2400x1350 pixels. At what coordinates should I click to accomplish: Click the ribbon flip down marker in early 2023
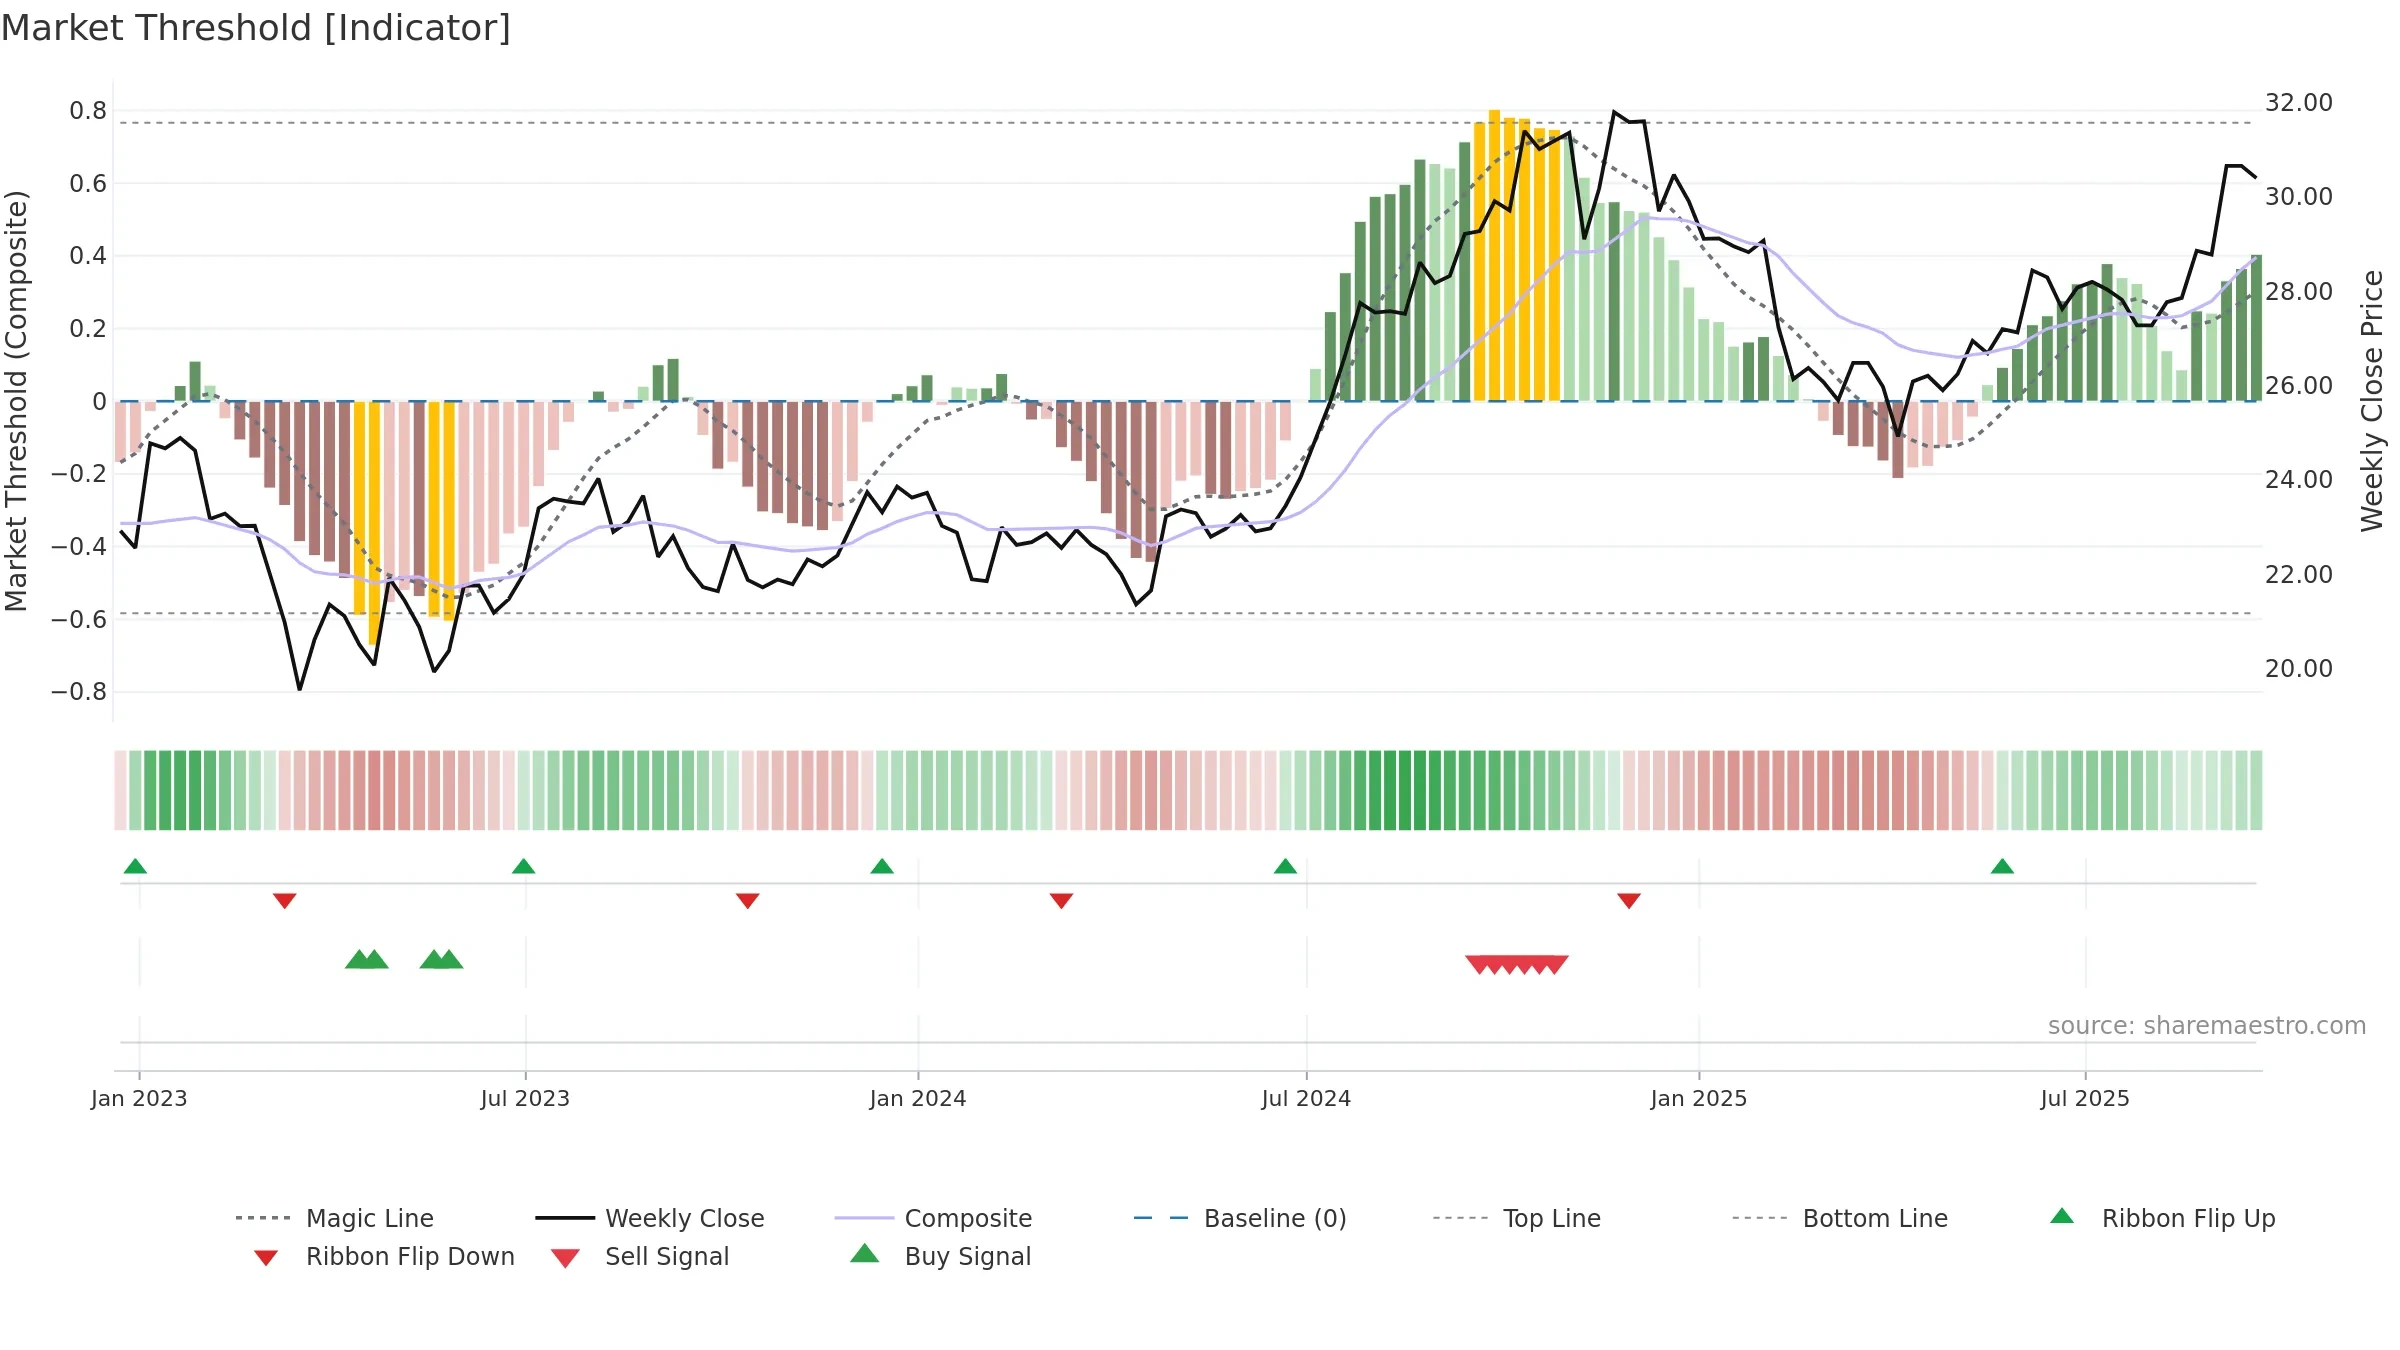284,901
